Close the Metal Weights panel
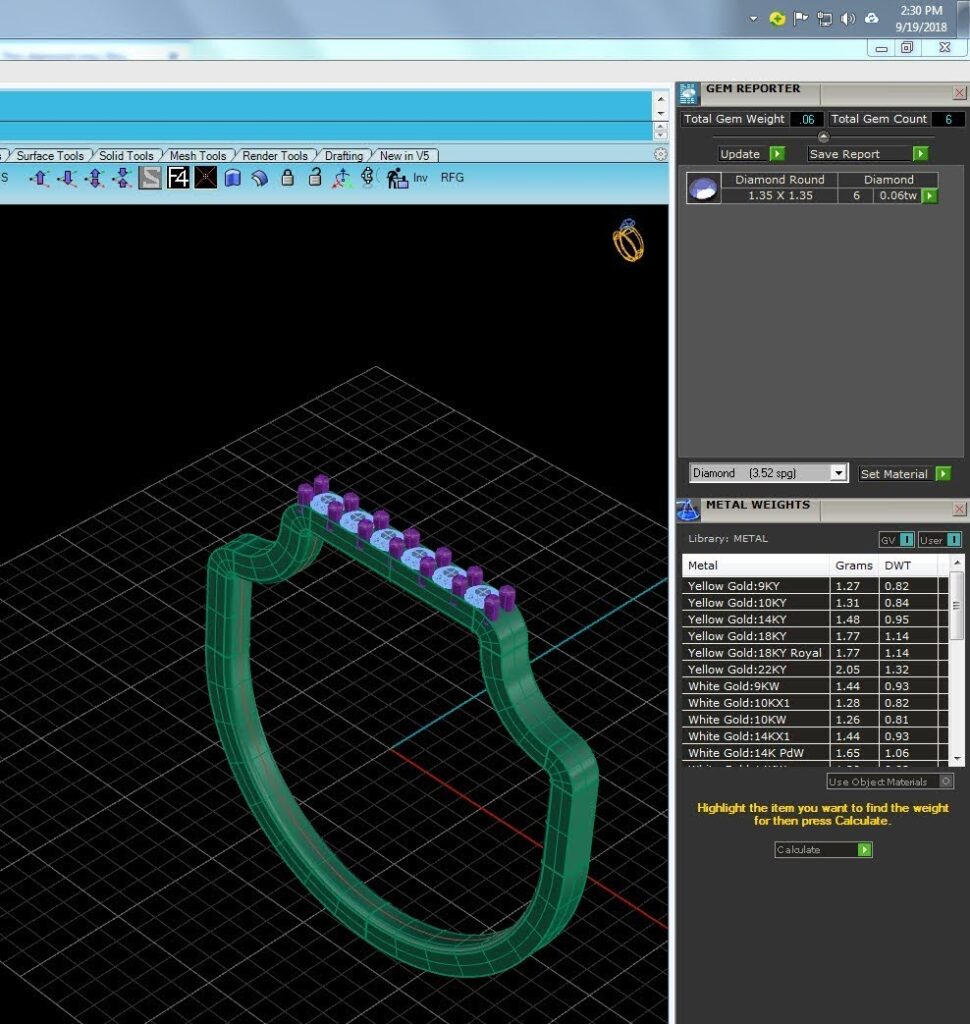Viewport: 970px width, 1024px height. 959,509
